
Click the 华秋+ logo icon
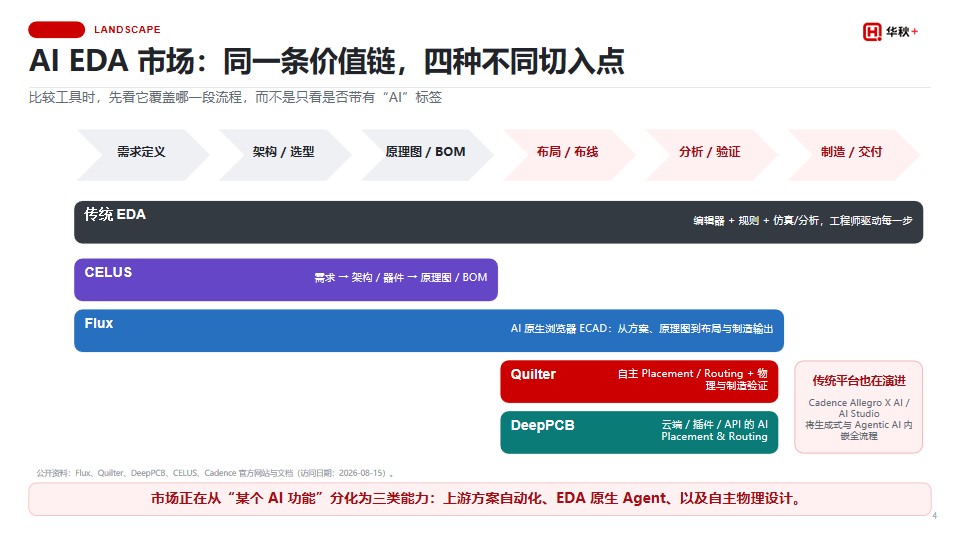click(890, 32)
